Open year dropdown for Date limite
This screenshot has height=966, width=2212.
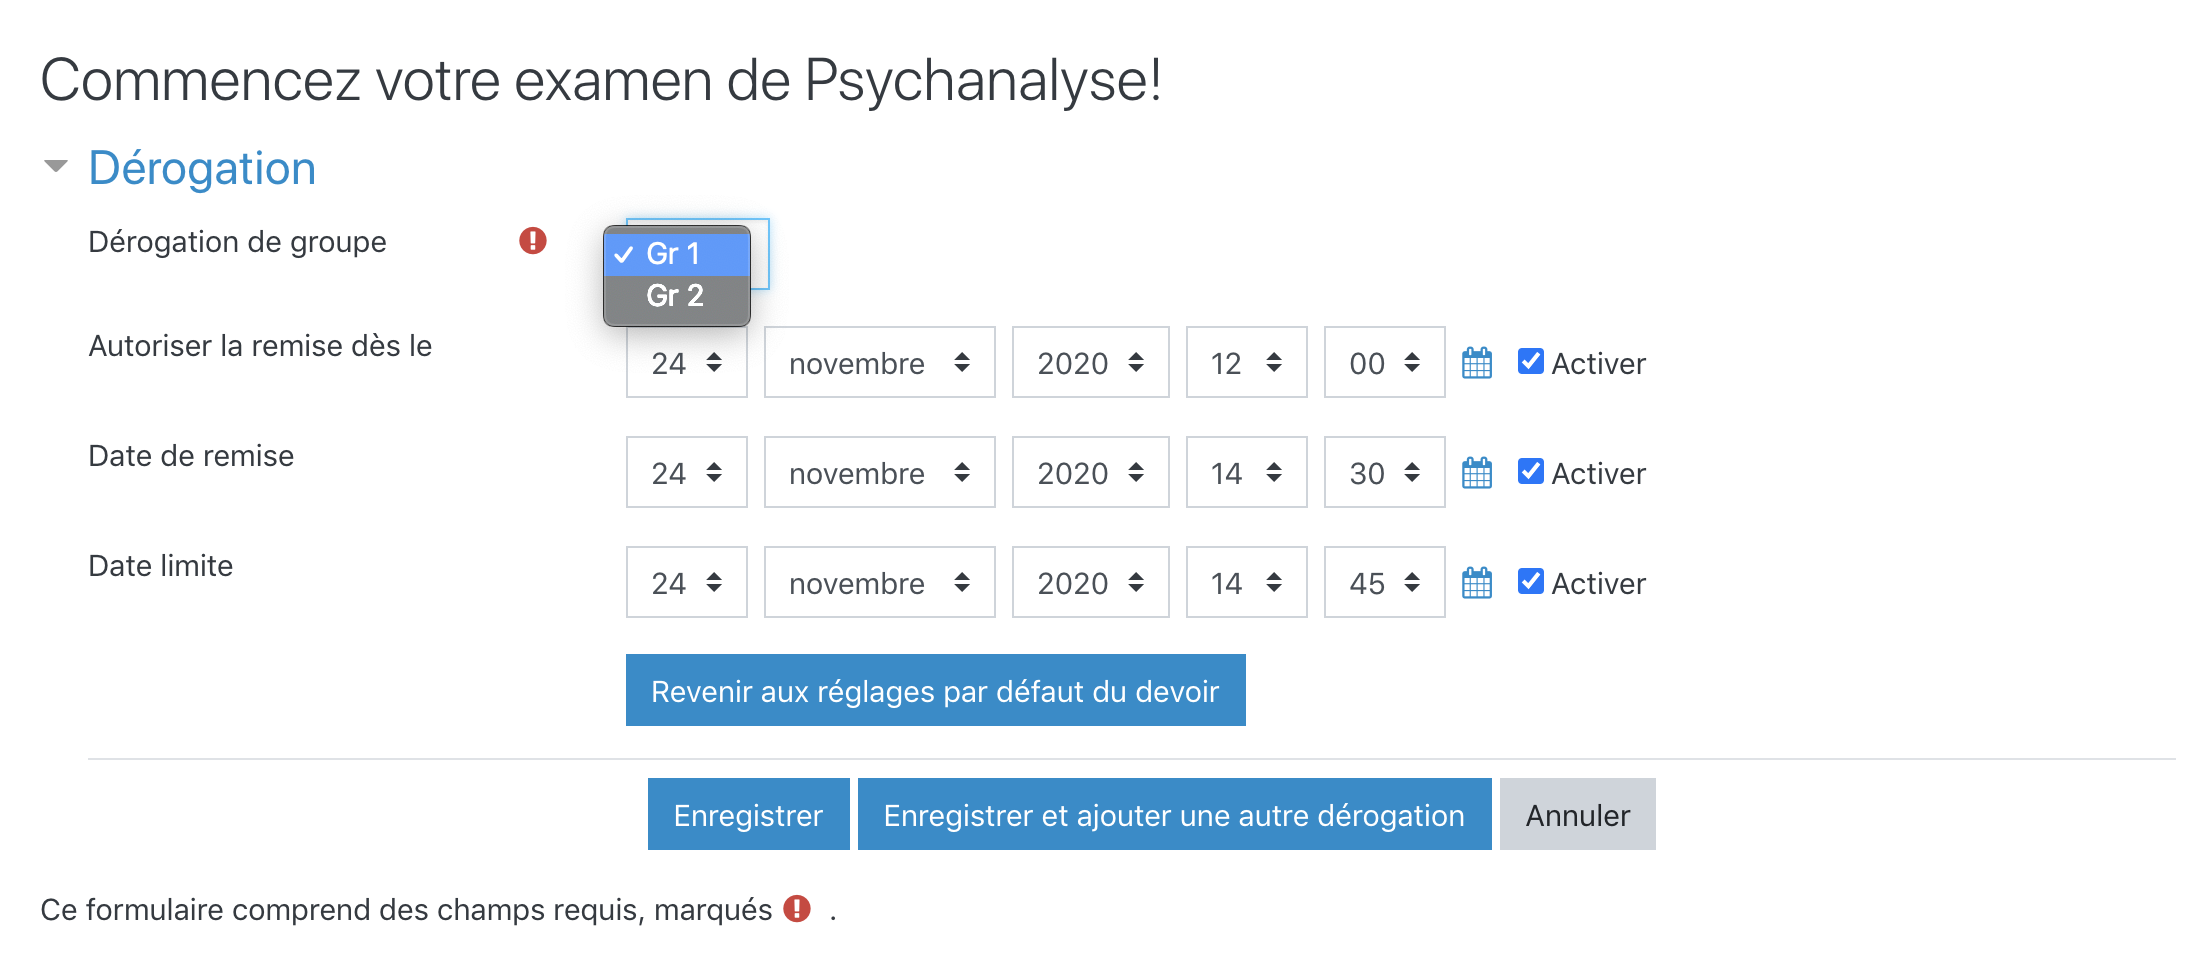coord(1090,583)
